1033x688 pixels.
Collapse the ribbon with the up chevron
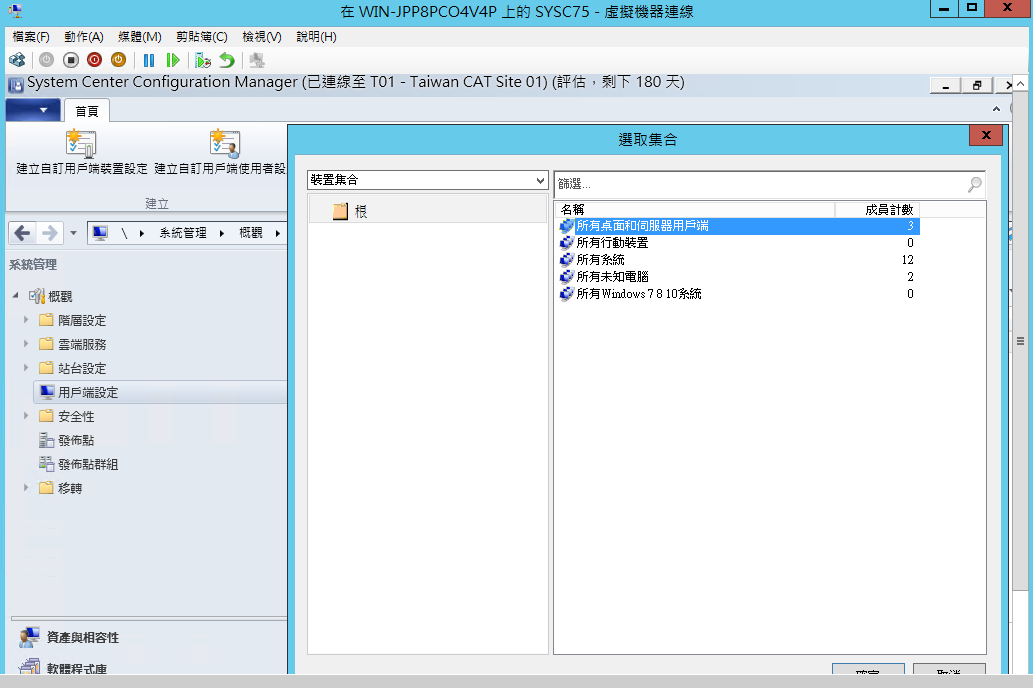pyautogui.click(x=996, y=109)
